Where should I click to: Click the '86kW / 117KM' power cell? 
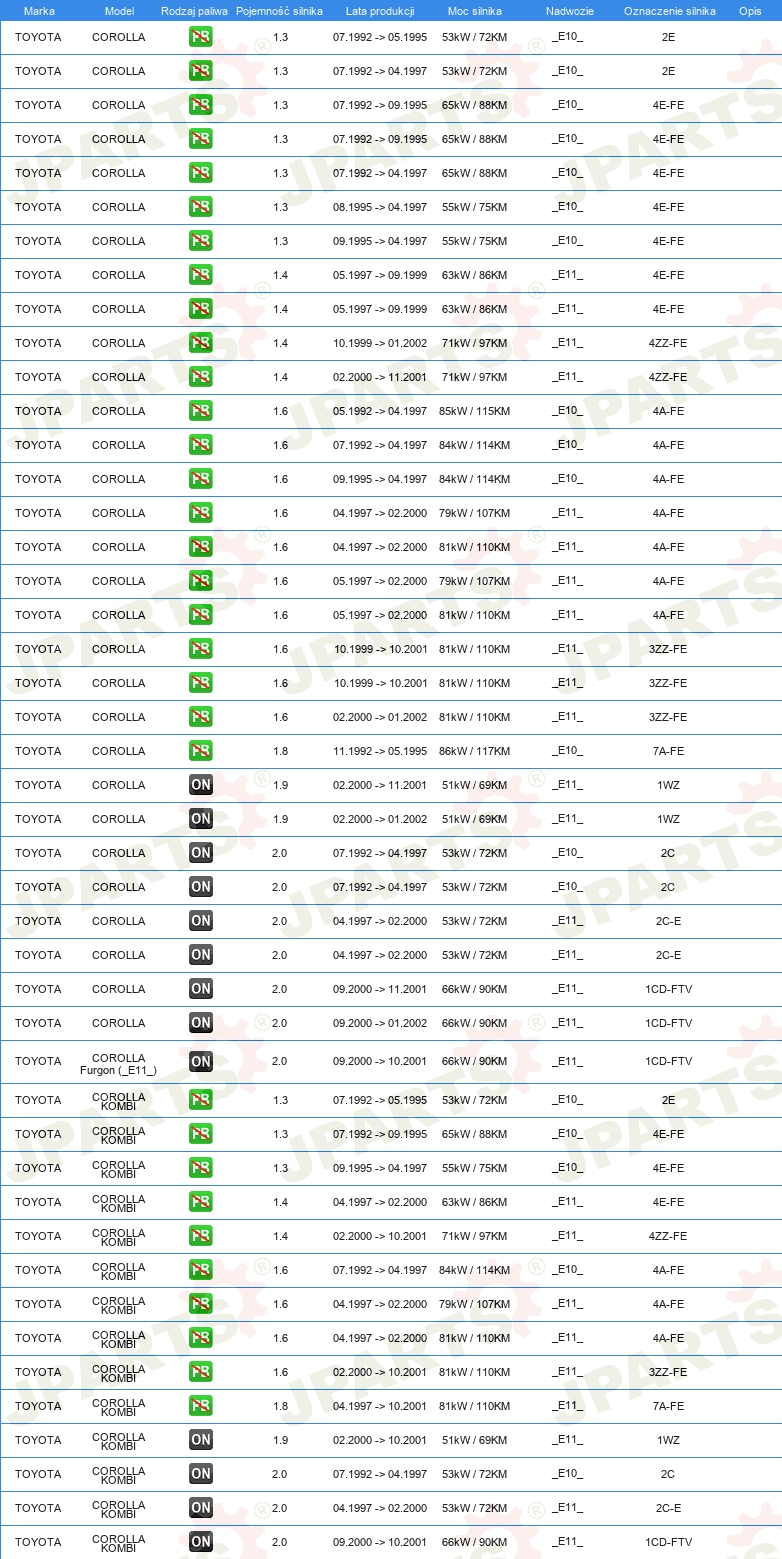474,751
